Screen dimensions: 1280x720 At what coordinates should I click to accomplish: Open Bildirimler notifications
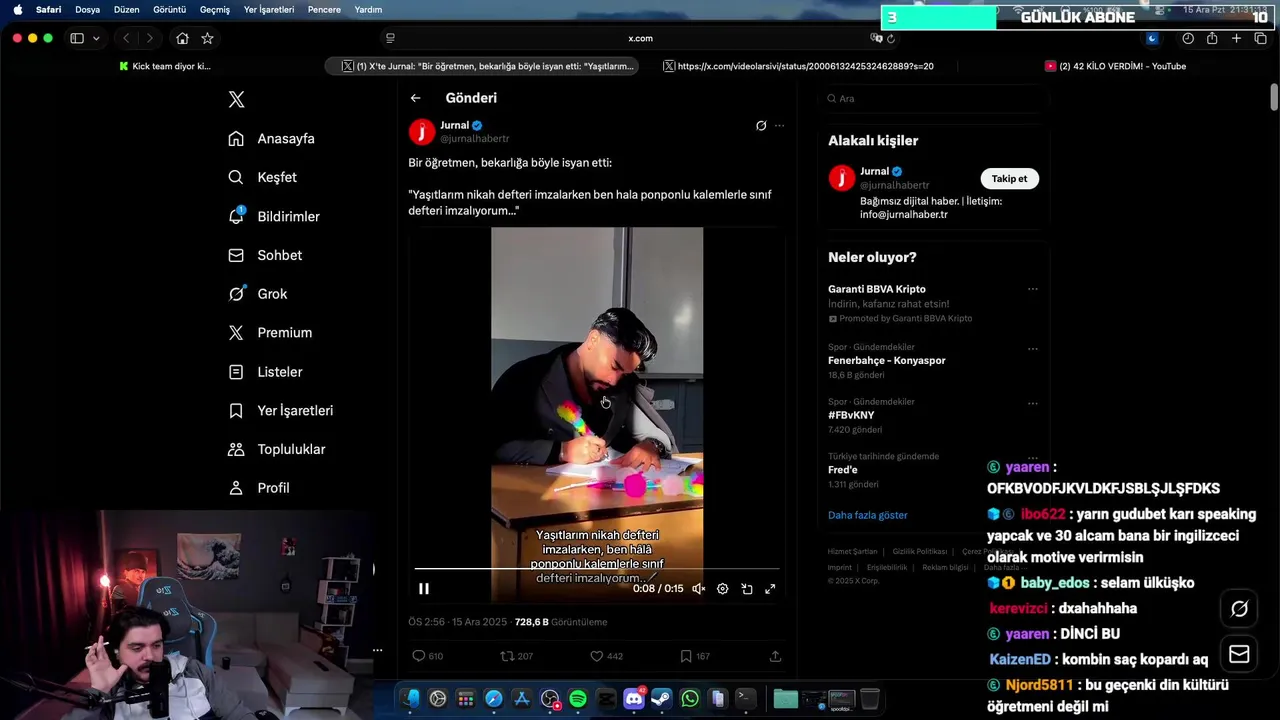pos(273,216)
